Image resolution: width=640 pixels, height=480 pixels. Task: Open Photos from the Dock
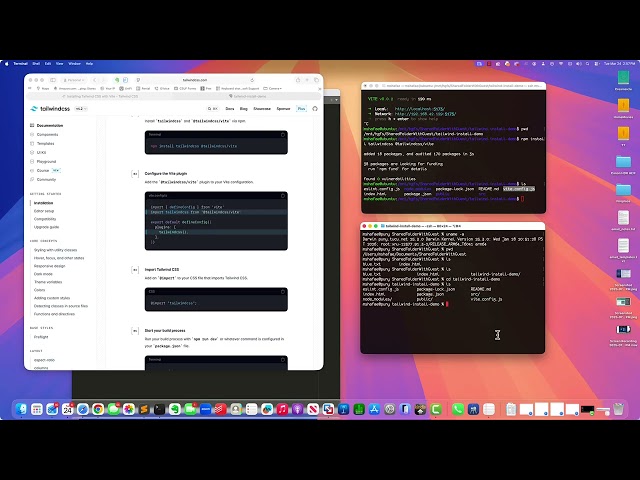pos(129,409)
